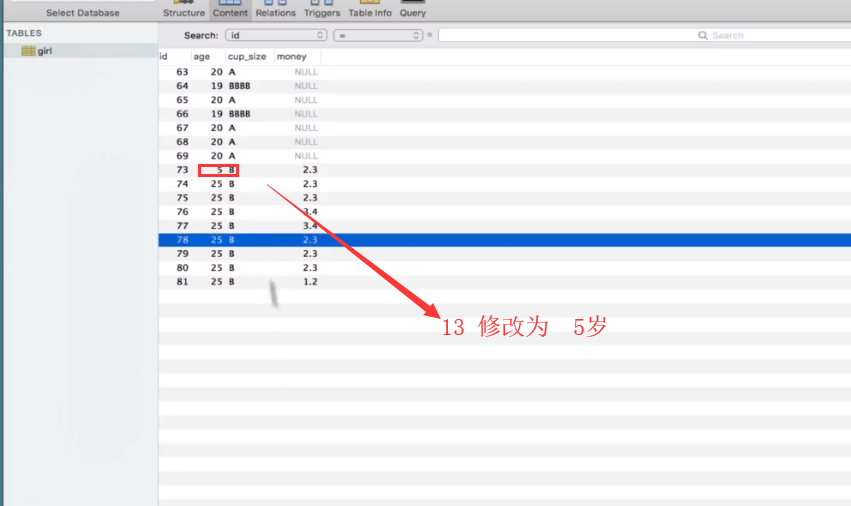Image resolution: width=851 pixels, height=506 pixels.
Task: Open the Select Database chooser
Action: click(82, 12)
